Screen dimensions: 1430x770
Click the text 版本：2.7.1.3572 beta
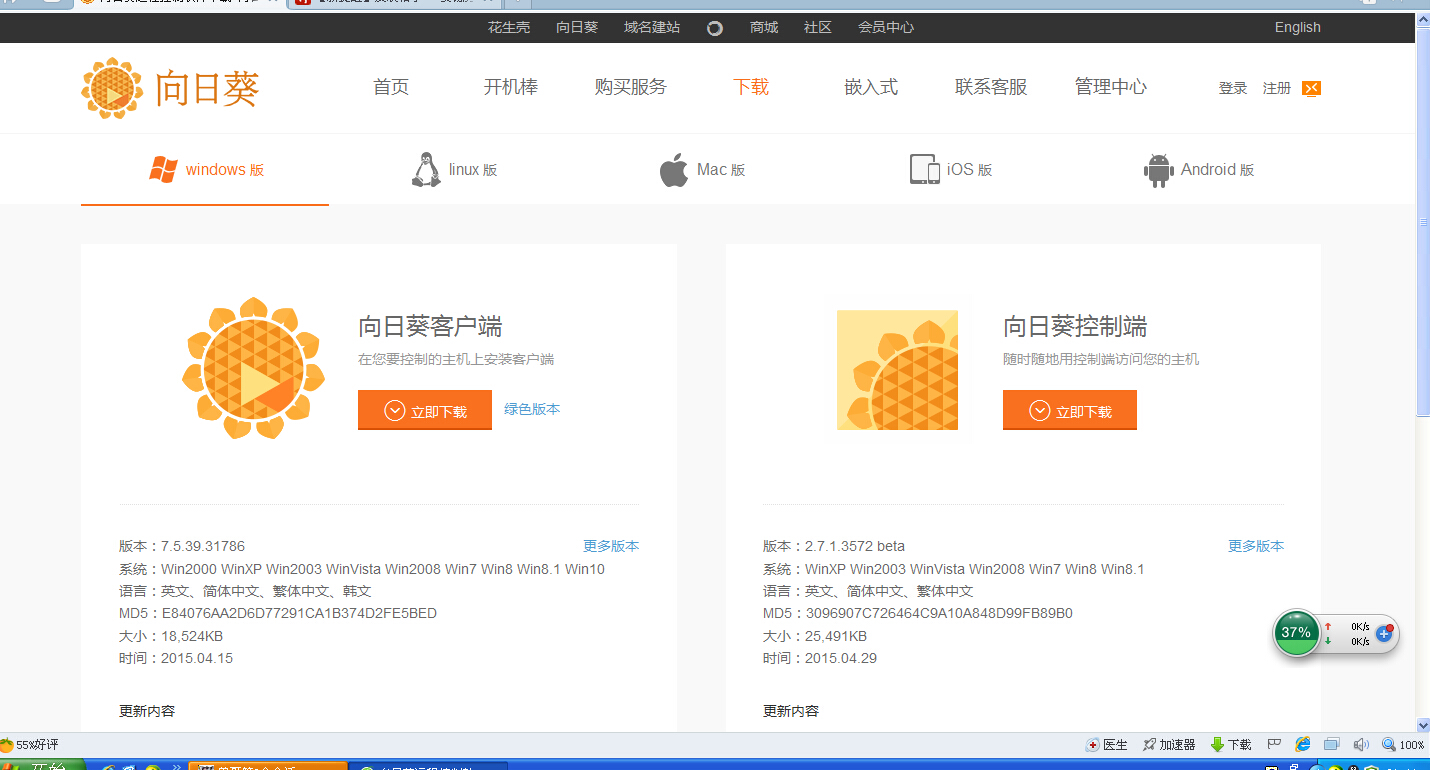click(834, 546)
